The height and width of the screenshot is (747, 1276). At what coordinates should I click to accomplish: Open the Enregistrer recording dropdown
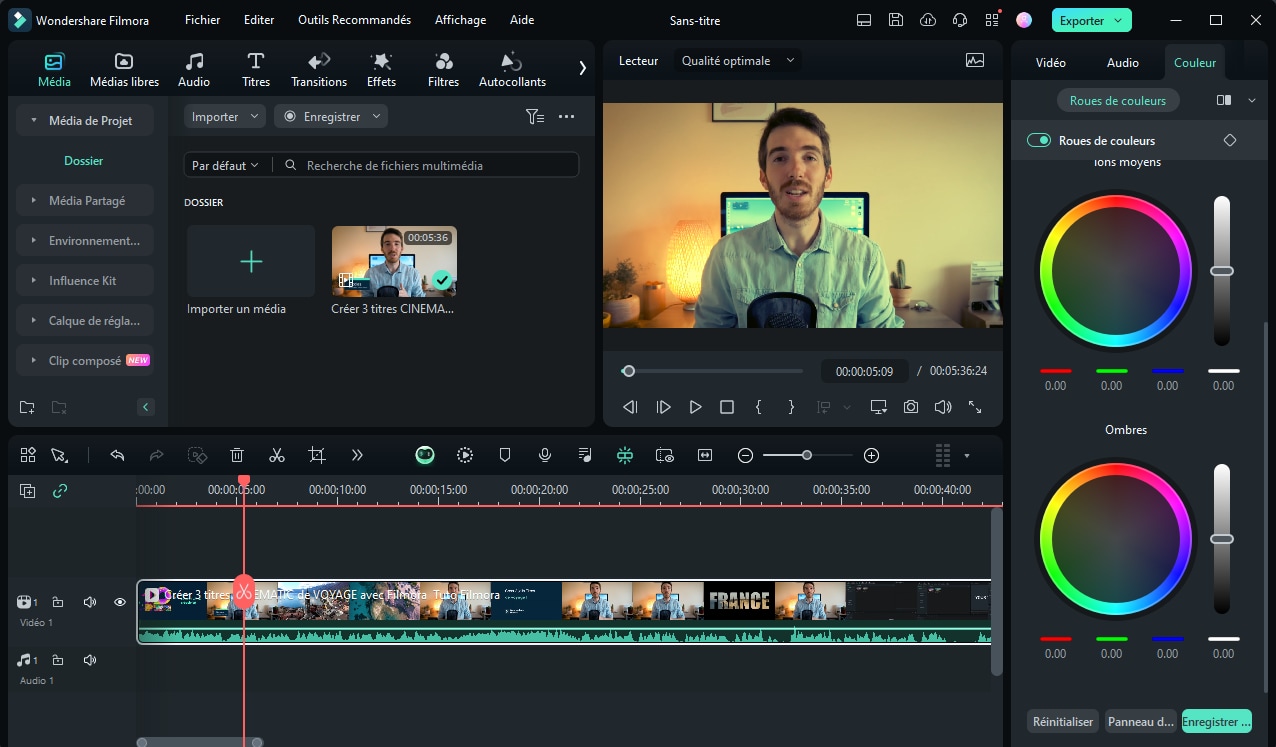[x=331, y=117]
